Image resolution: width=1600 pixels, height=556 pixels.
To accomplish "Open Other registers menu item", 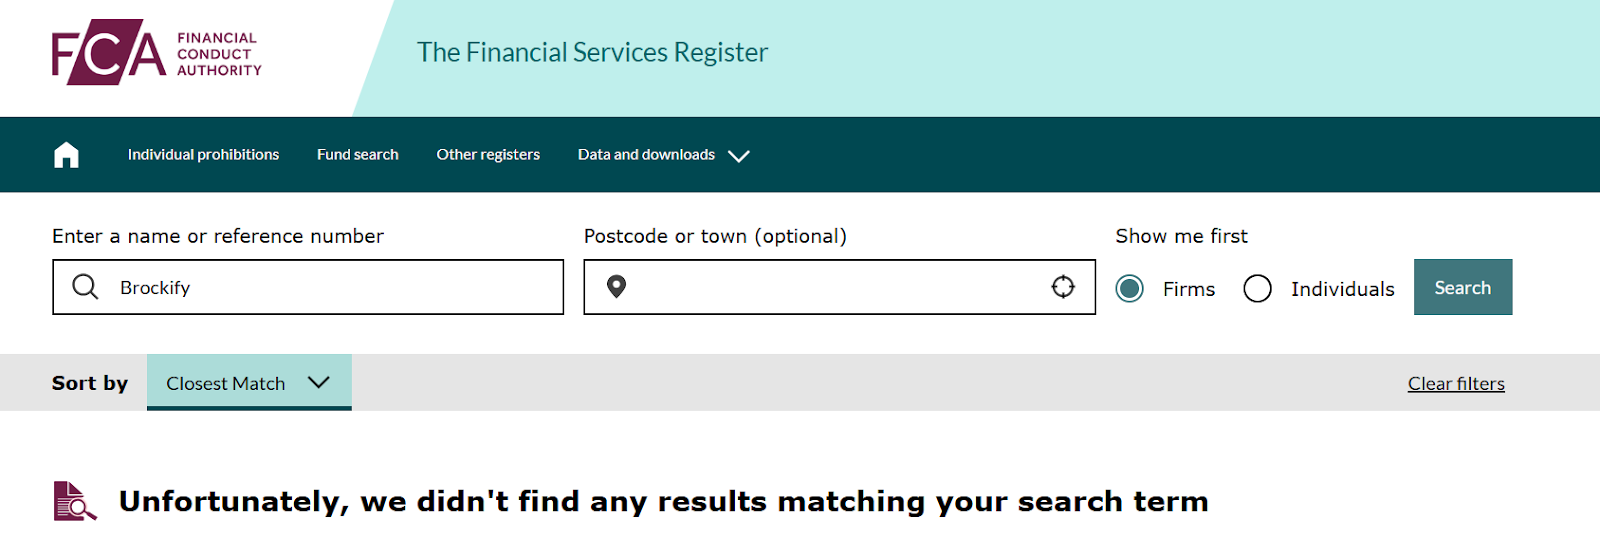I will [488, 155].
